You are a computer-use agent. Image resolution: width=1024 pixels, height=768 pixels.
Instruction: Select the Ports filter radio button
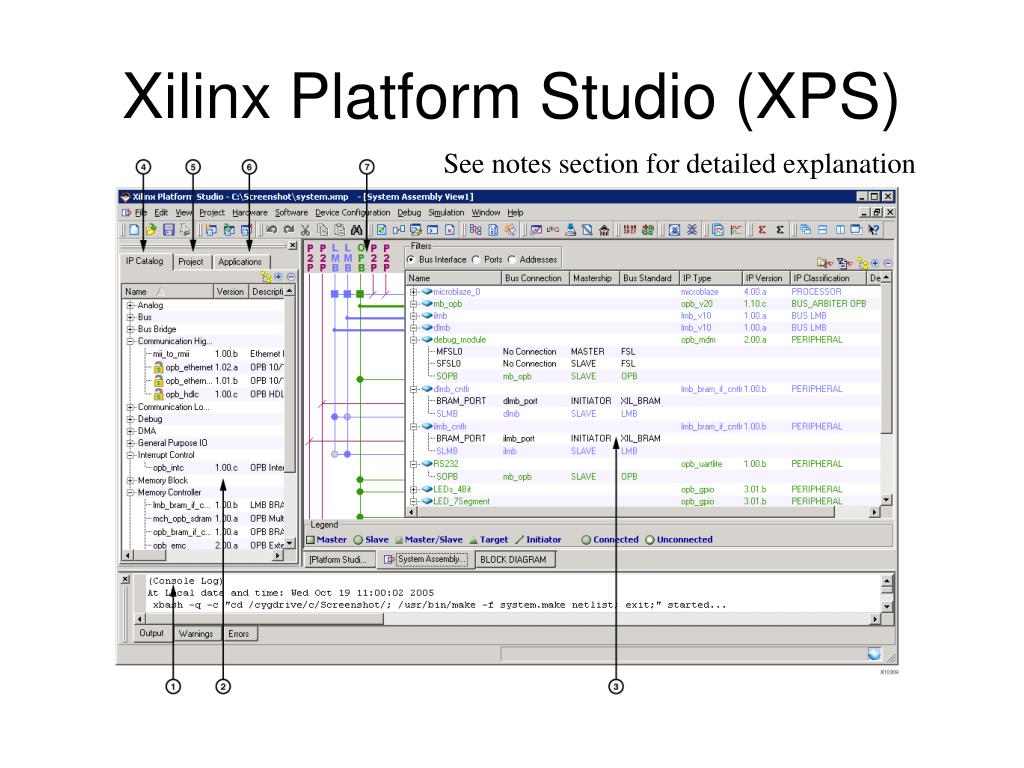[x=475, y=259]
